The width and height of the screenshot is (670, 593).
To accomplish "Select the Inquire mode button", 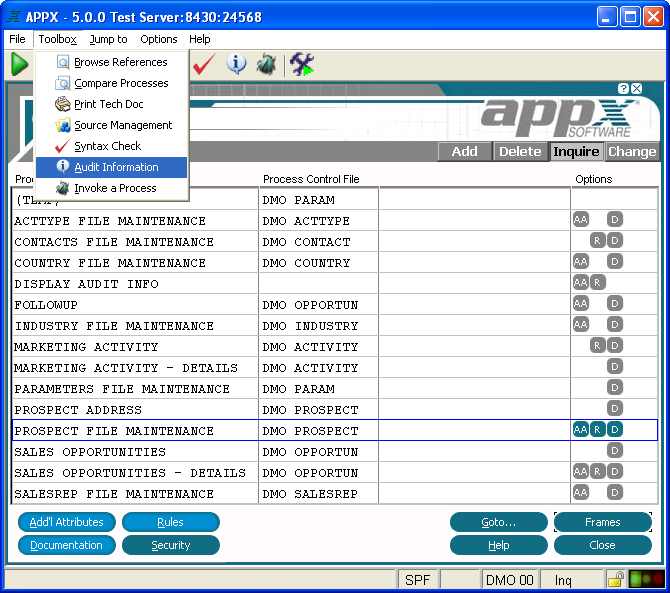I will click(x=576, y=152).
